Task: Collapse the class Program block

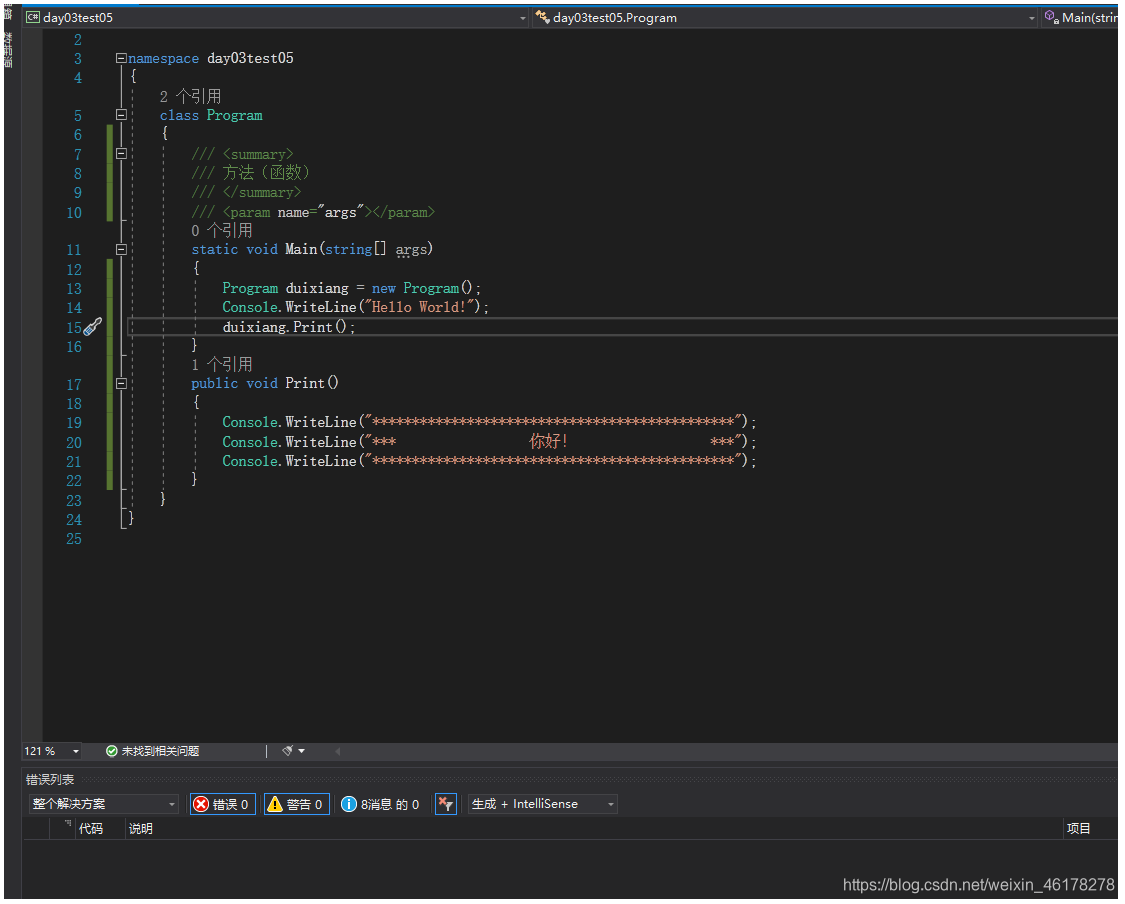Action: pyautogui.click(x=121, y=115)
